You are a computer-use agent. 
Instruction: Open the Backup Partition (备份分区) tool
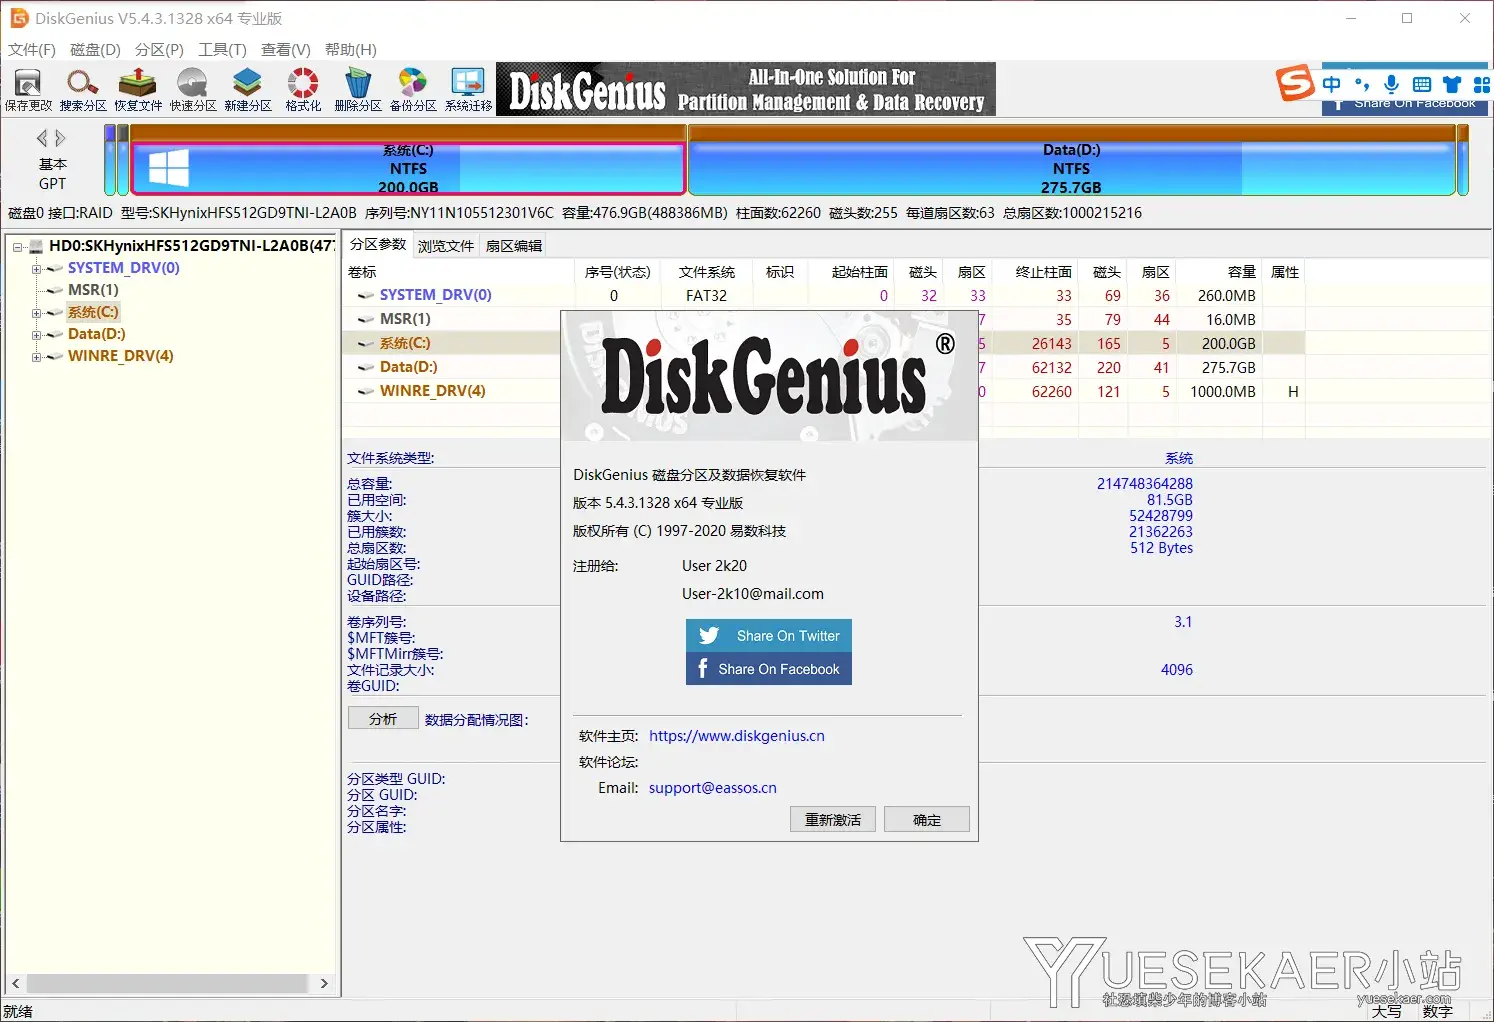point(413,89)
